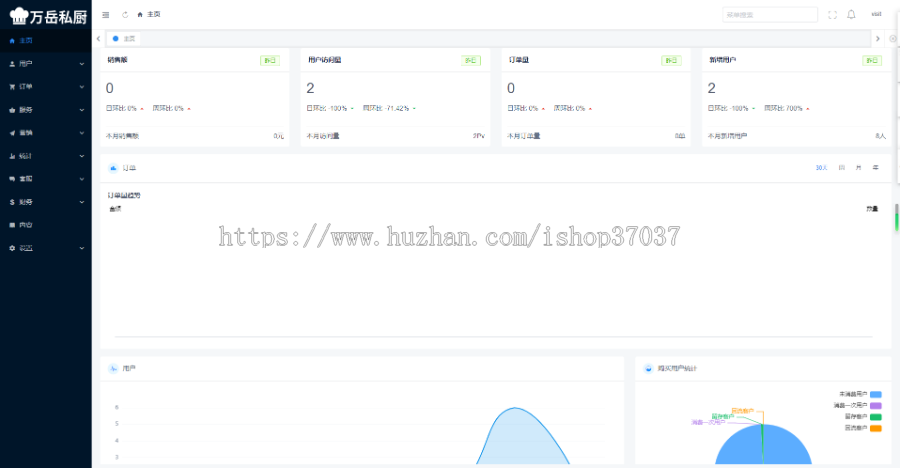This screenshot has height=468, width=900.
Task: Click the tab options circle icon at far right
Action: (x=893, y=38)
